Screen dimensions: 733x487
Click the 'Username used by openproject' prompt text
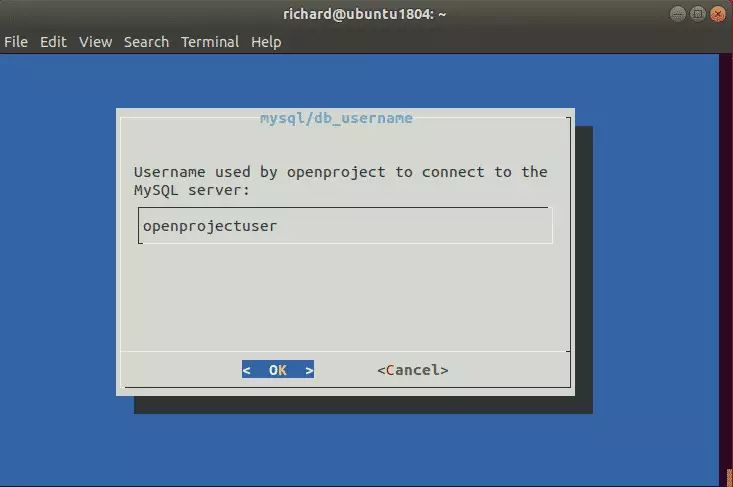point(340,181)
